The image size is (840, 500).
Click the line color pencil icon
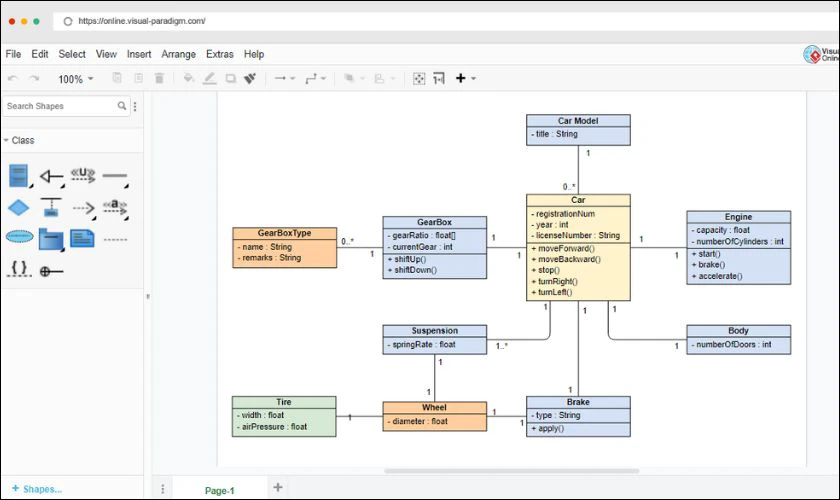click(x=209, y=78)
